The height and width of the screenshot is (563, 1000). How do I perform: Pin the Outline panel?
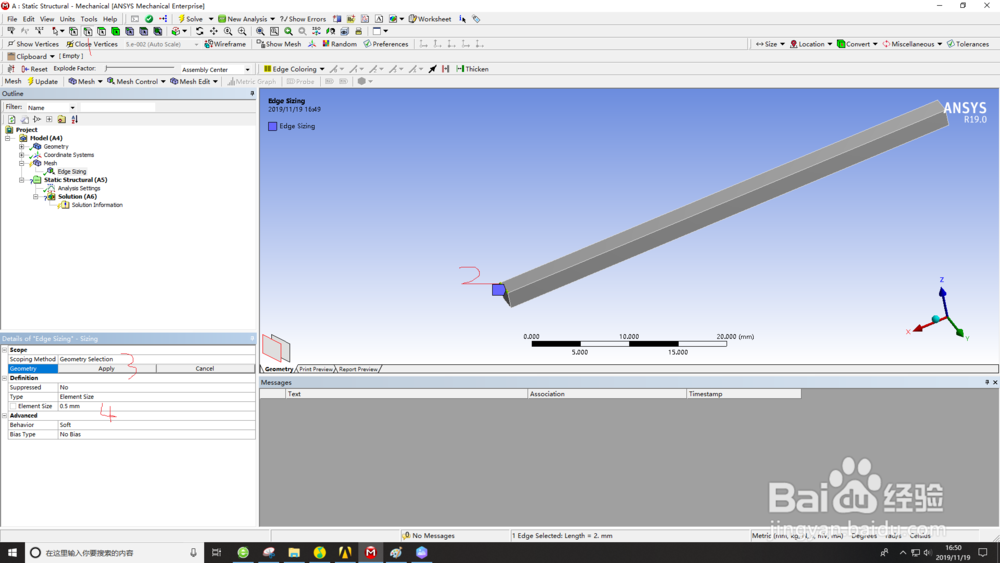tap(252, 94)
